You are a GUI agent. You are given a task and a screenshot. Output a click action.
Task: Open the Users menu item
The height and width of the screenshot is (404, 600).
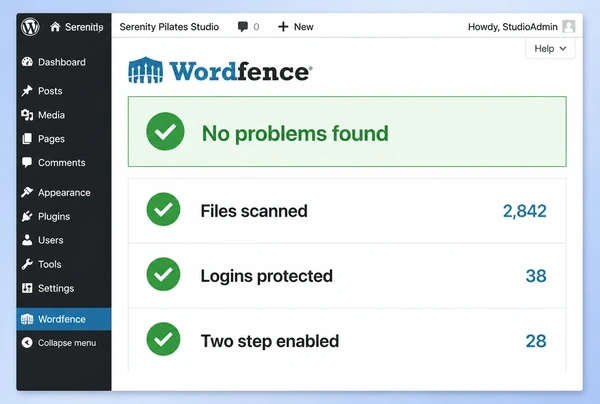click(64, 240)
